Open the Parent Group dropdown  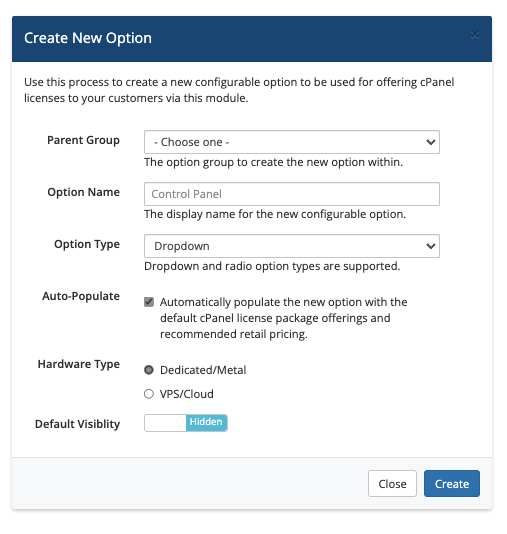click(292, 142)
